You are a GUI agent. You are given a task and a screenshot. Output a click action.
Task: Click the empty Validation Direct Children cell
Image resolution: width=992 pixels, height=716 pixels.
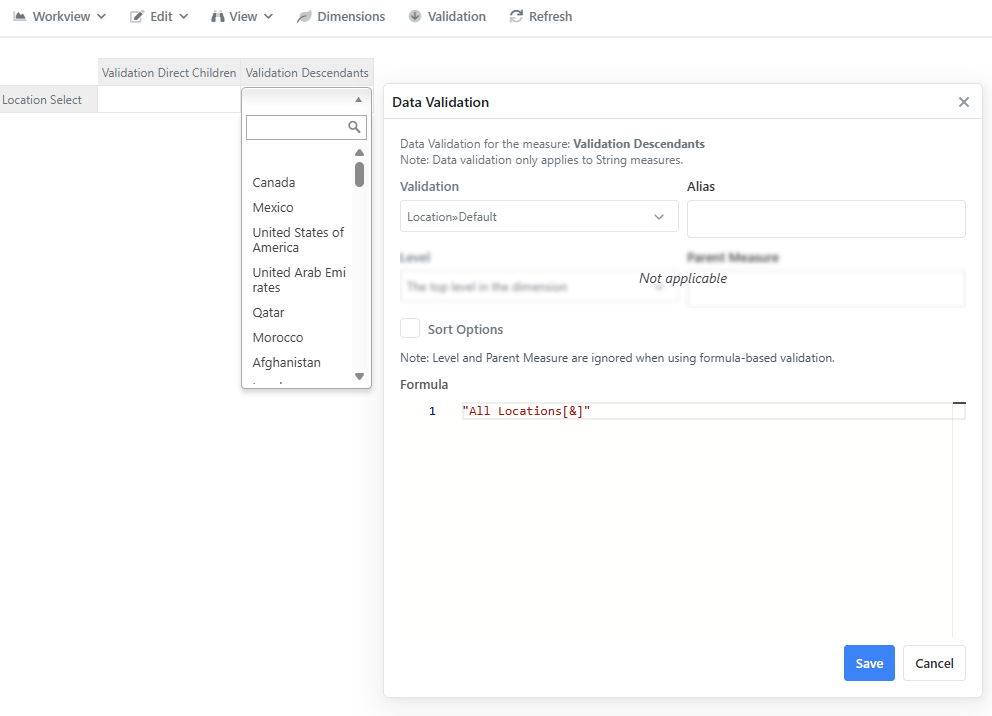pos(169,100)
